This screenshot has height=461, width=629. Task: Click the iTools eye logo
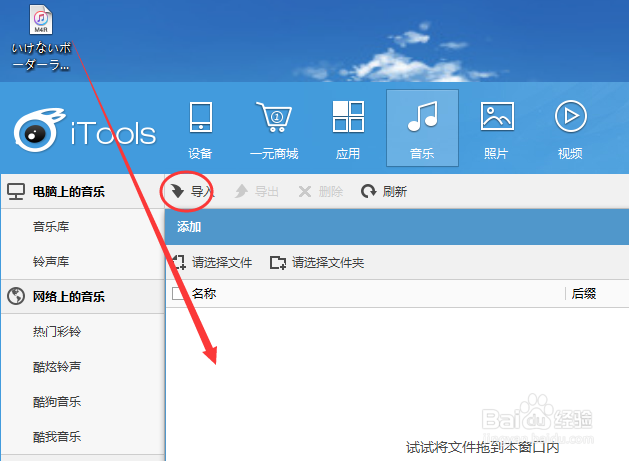tap(37, 130)
